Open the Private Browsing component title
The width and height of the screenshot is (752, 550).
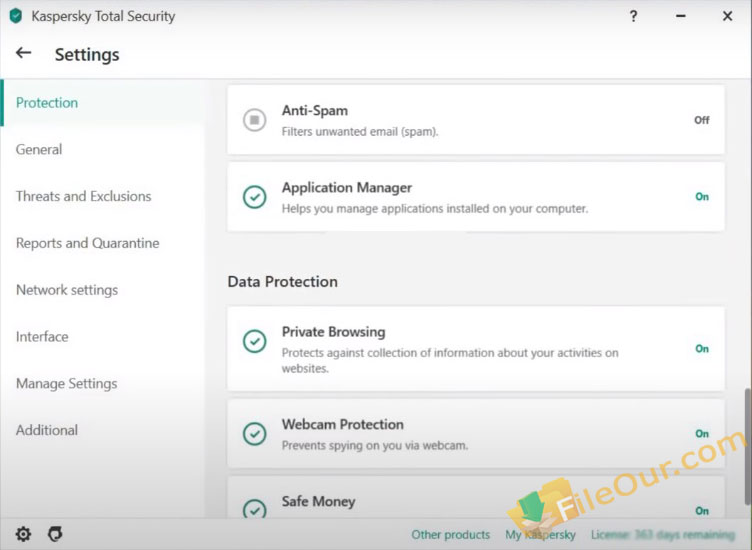click(x=333, y=332)
